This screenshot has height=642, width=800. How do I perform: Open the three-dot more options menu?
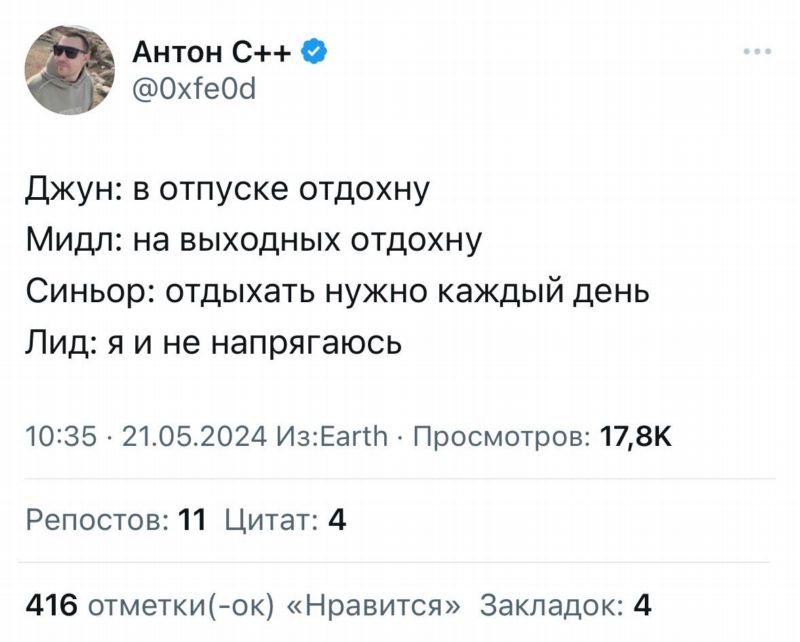(x=758, y=52)
